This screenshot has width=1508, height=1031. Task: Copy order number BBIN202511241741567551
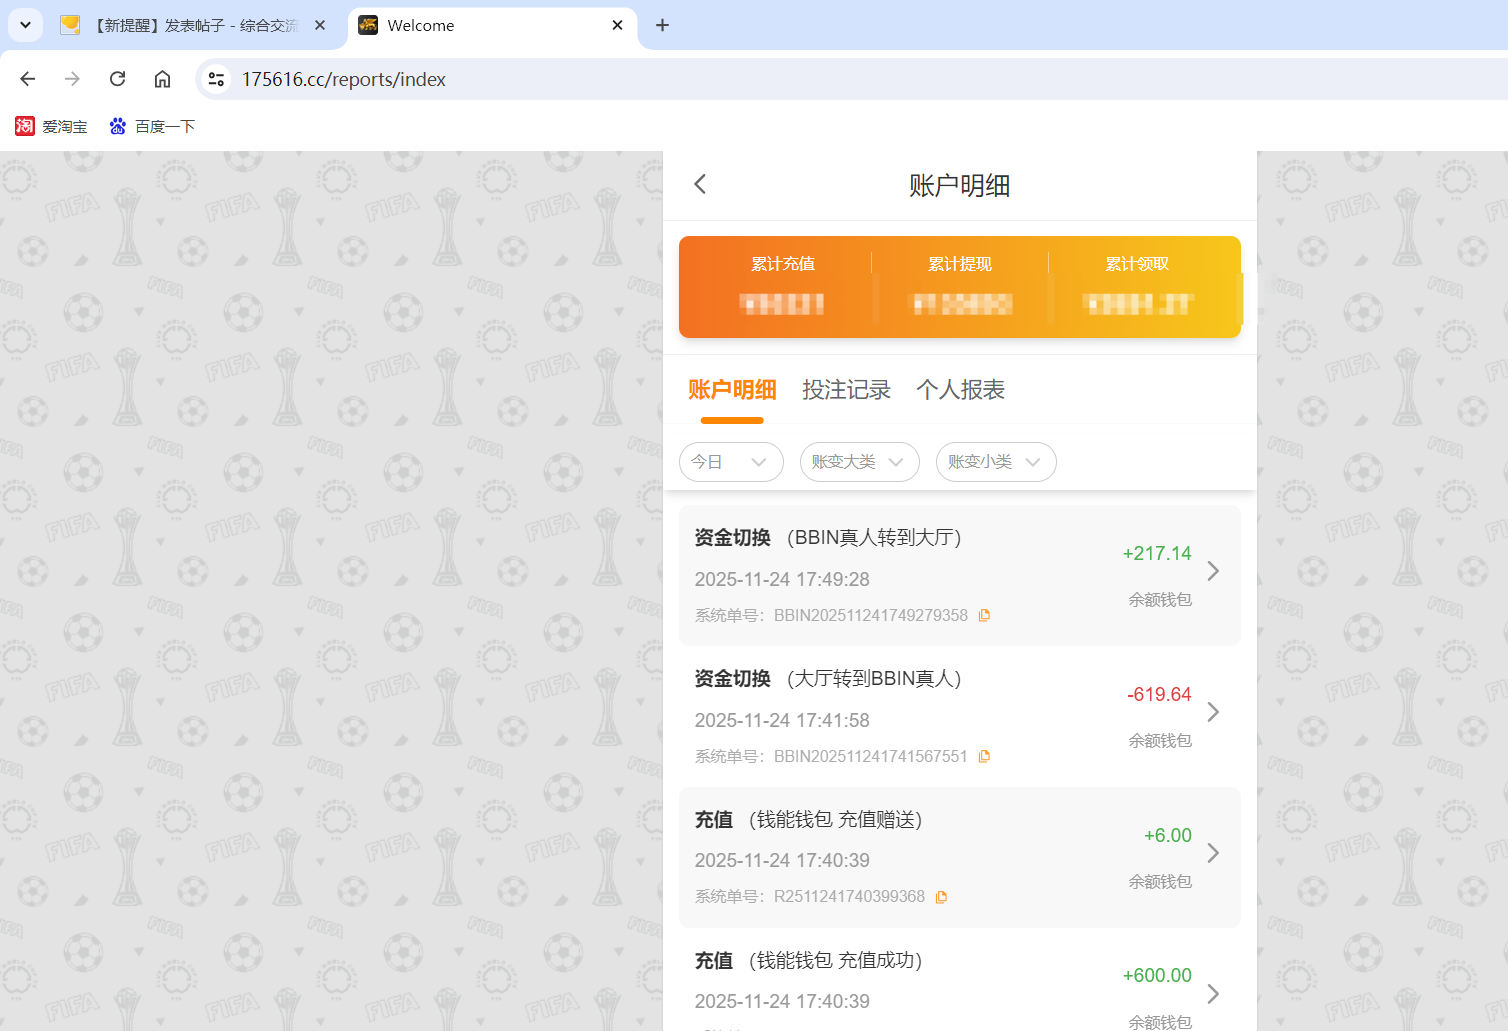984,756
